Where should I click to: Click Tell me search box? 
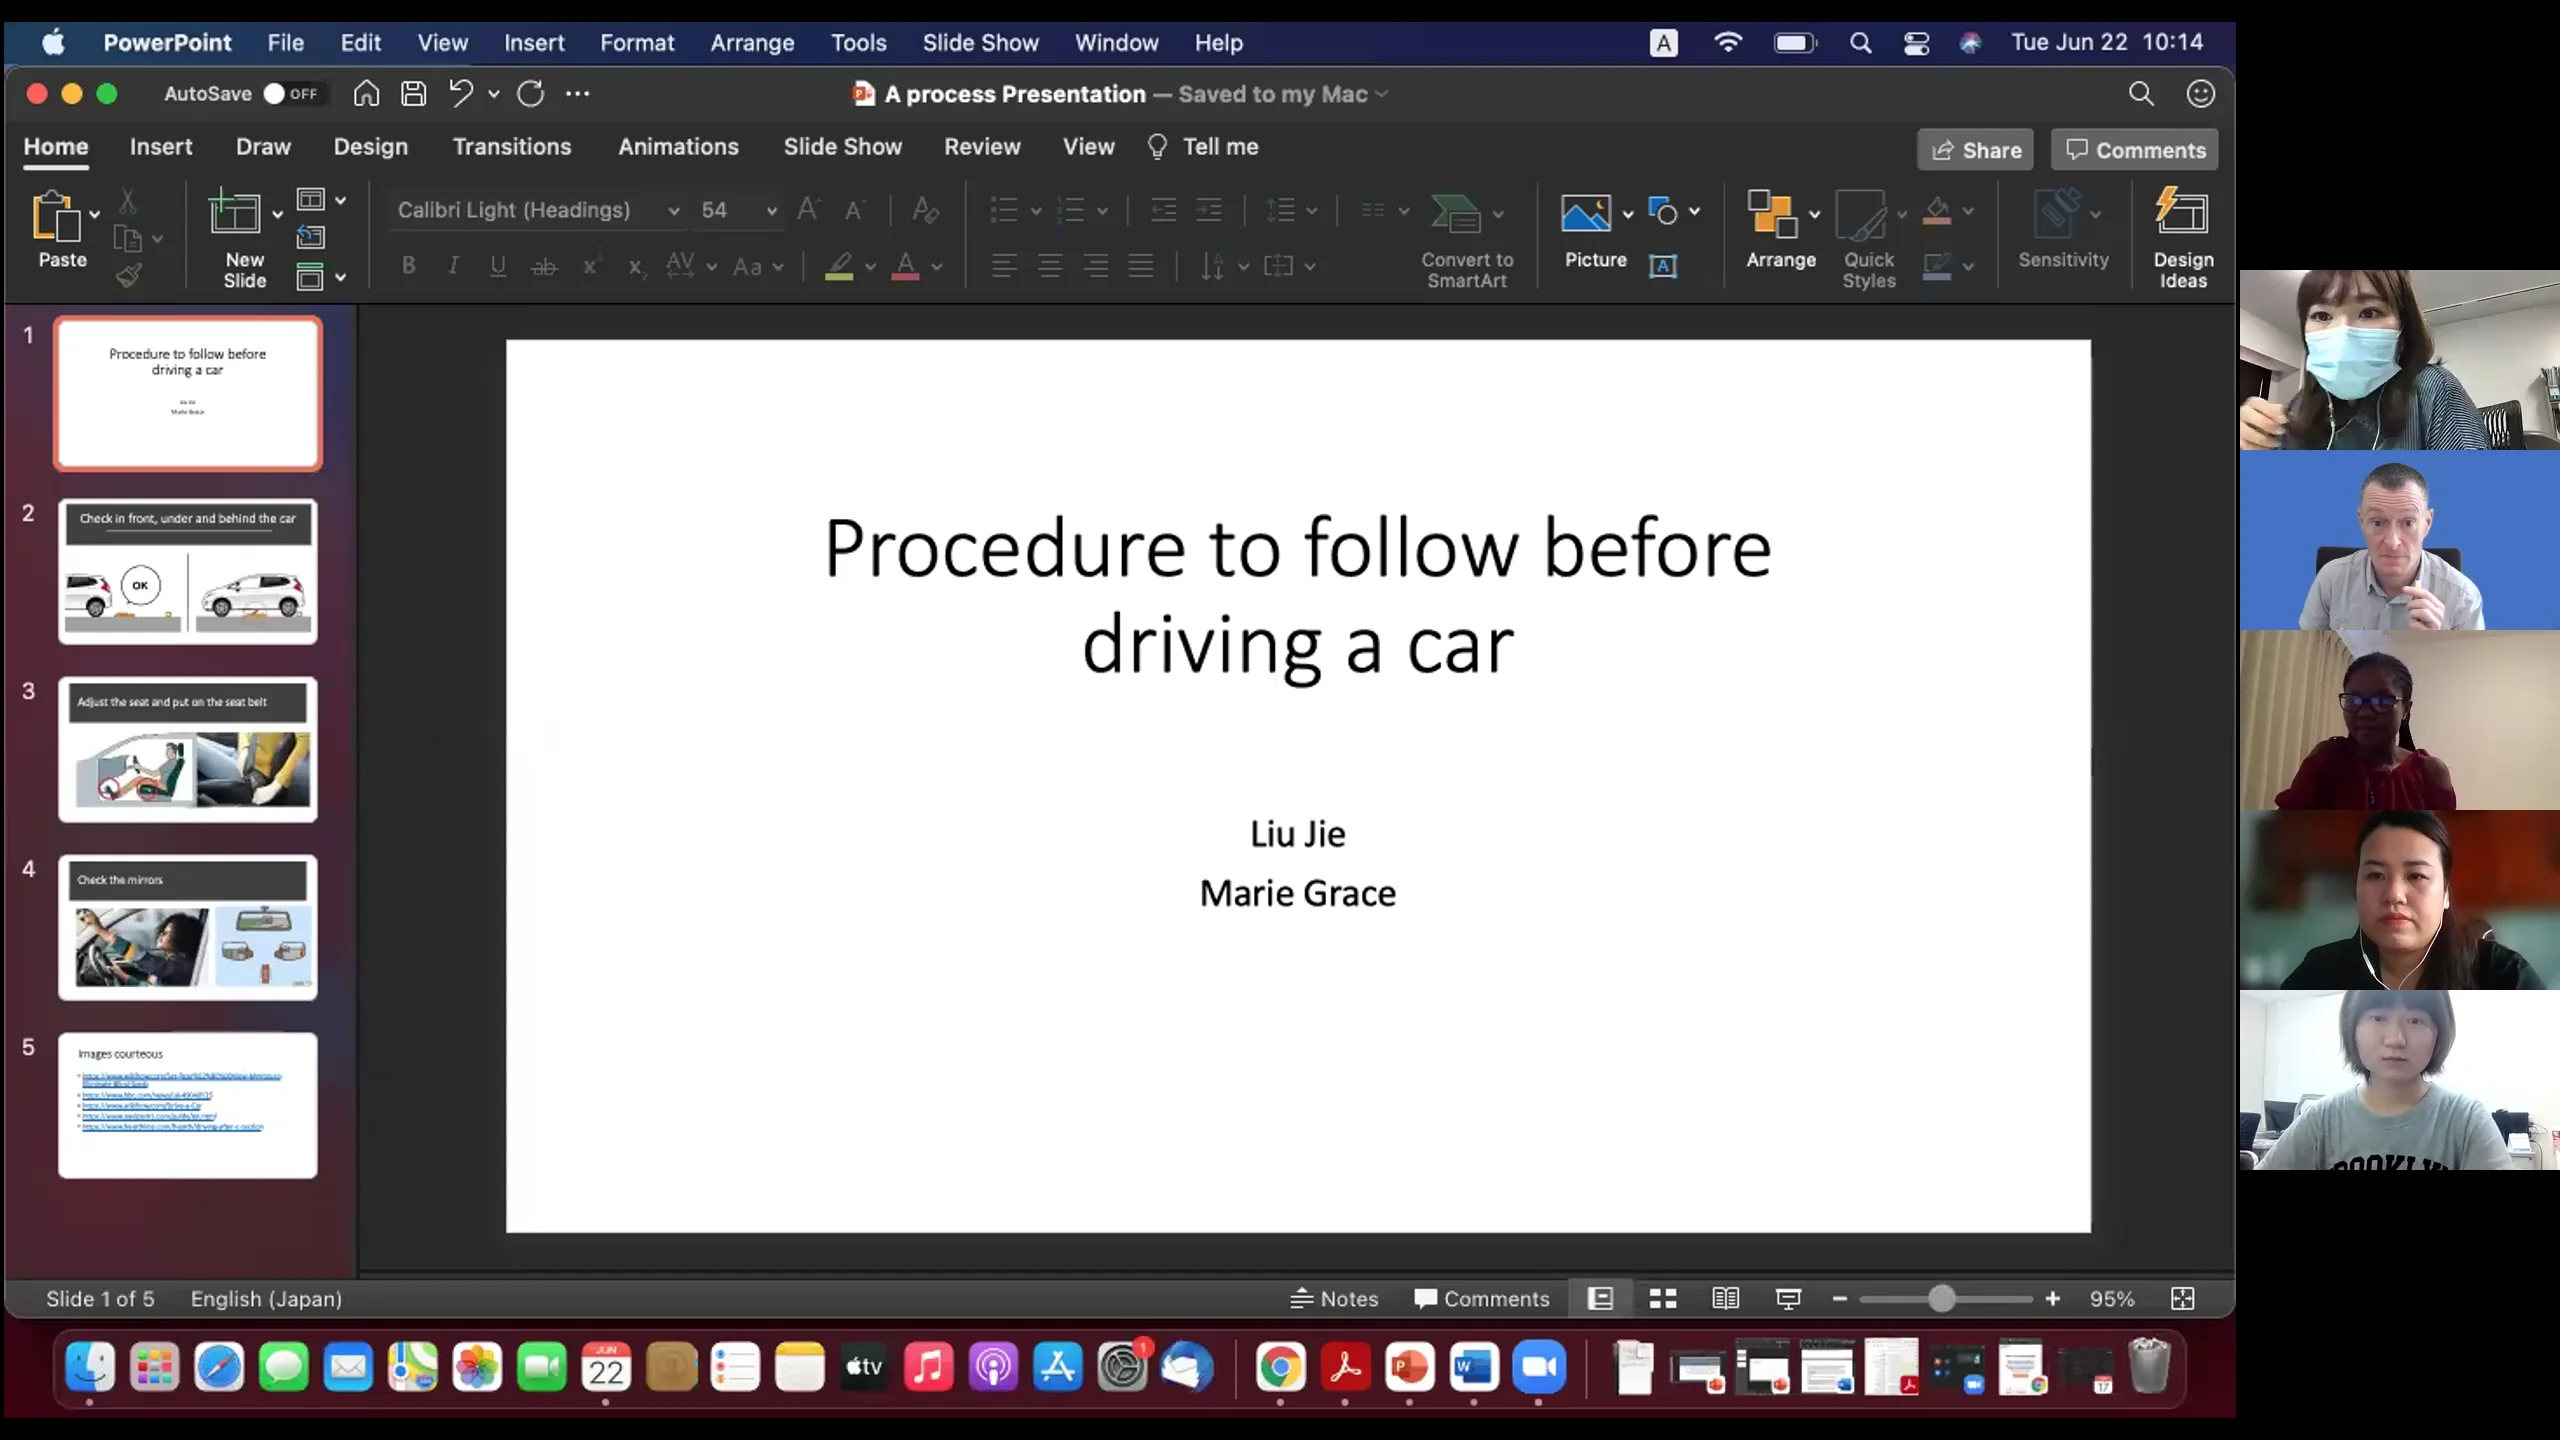[1202, 147]
